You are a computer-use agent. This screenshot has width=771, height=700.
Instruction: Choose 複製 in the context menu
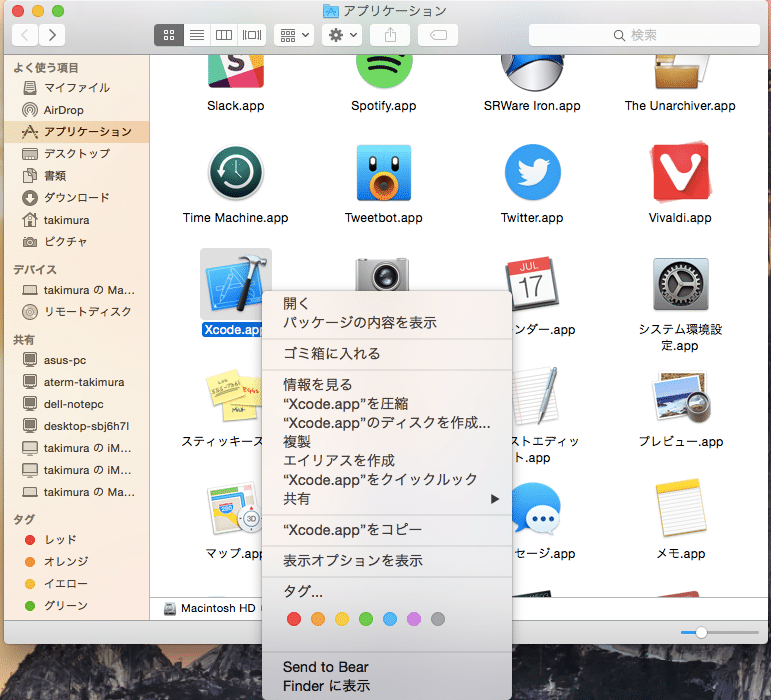(x=387, y=441)
